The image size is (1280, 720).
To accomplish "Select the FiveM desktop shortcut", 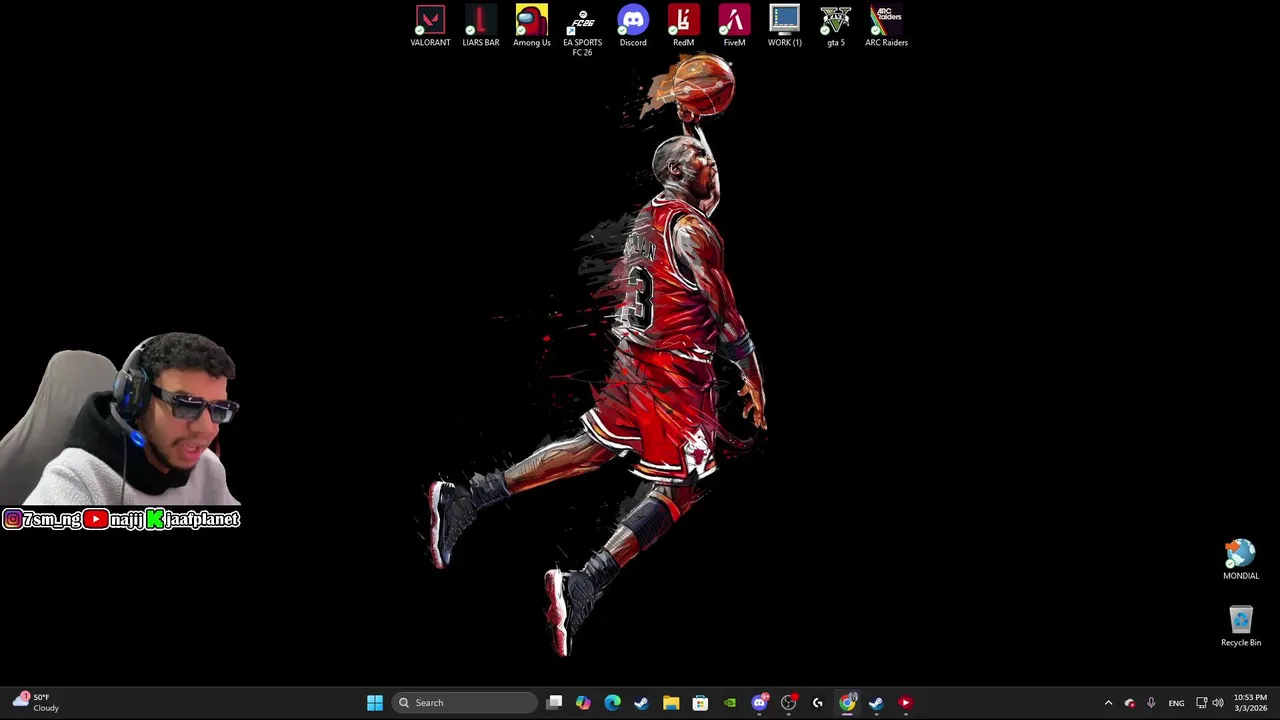I will 734,27.
